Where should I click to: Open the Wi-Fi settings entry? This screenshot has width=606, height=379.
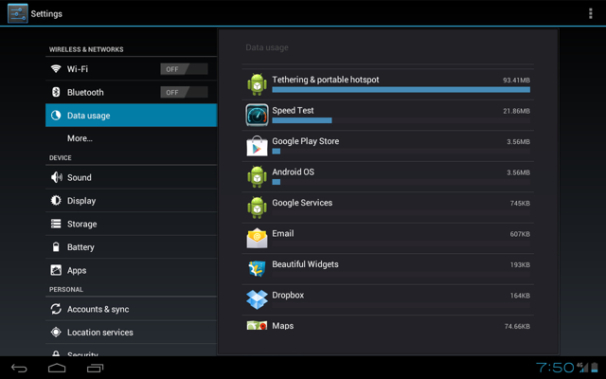(x=131, y=69)
